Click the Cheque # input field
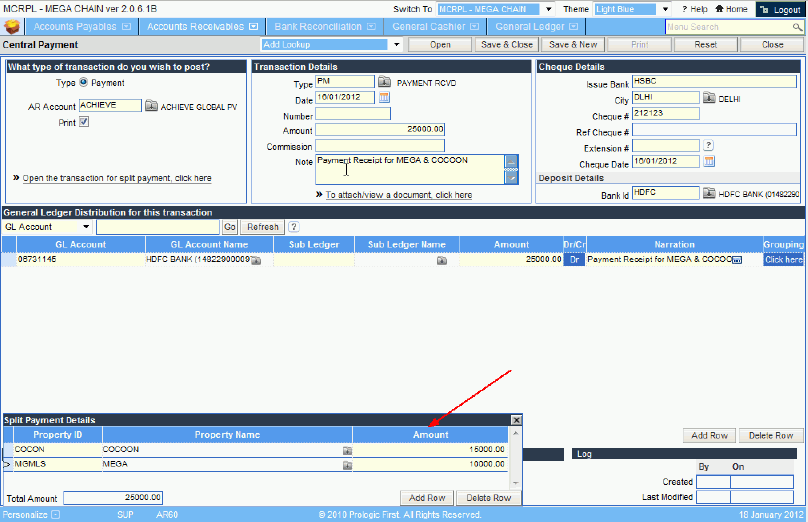Image resolution: width=808 pixels, height=522 pixels. [x=665, y=114]
